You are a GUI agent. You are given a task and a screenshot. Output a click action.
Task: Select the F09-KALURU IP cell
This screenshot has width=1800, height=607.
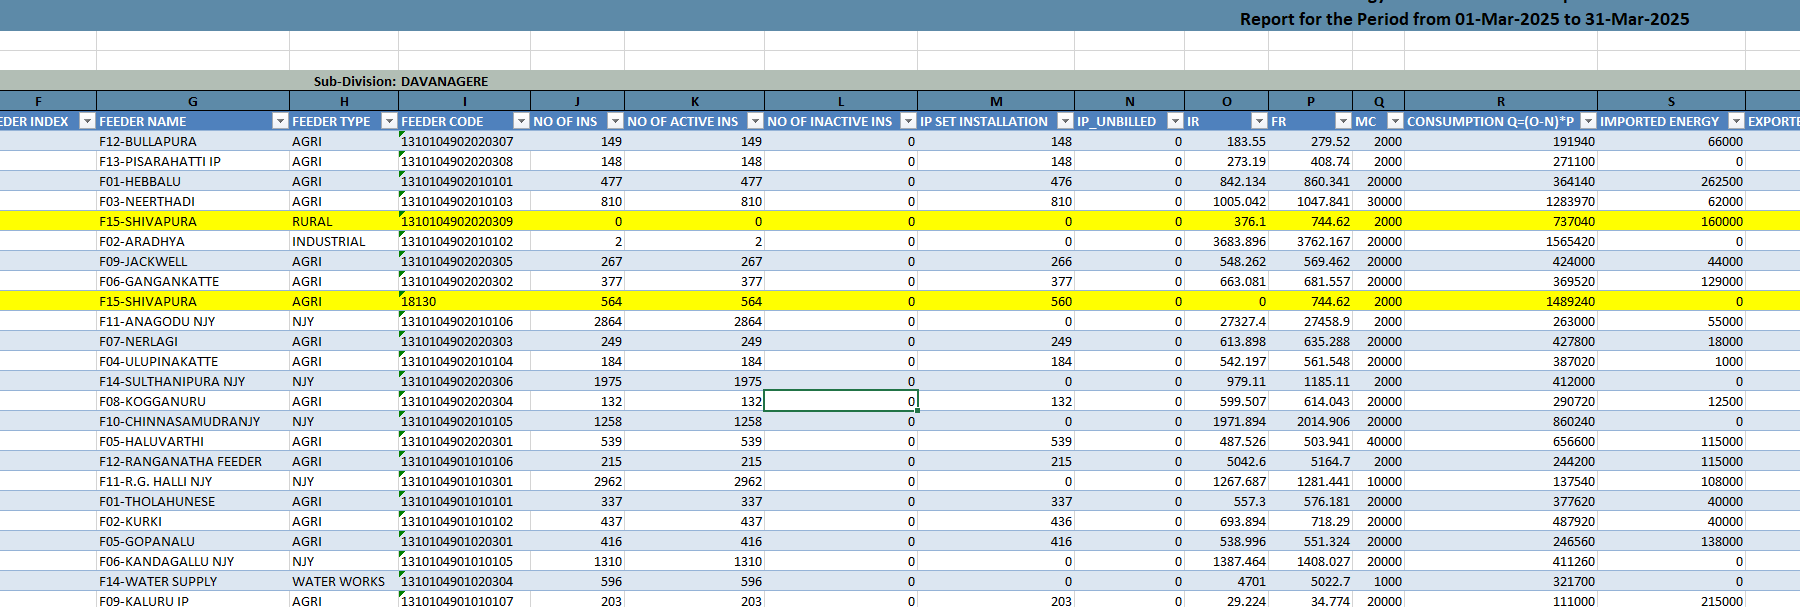(193, 600)
